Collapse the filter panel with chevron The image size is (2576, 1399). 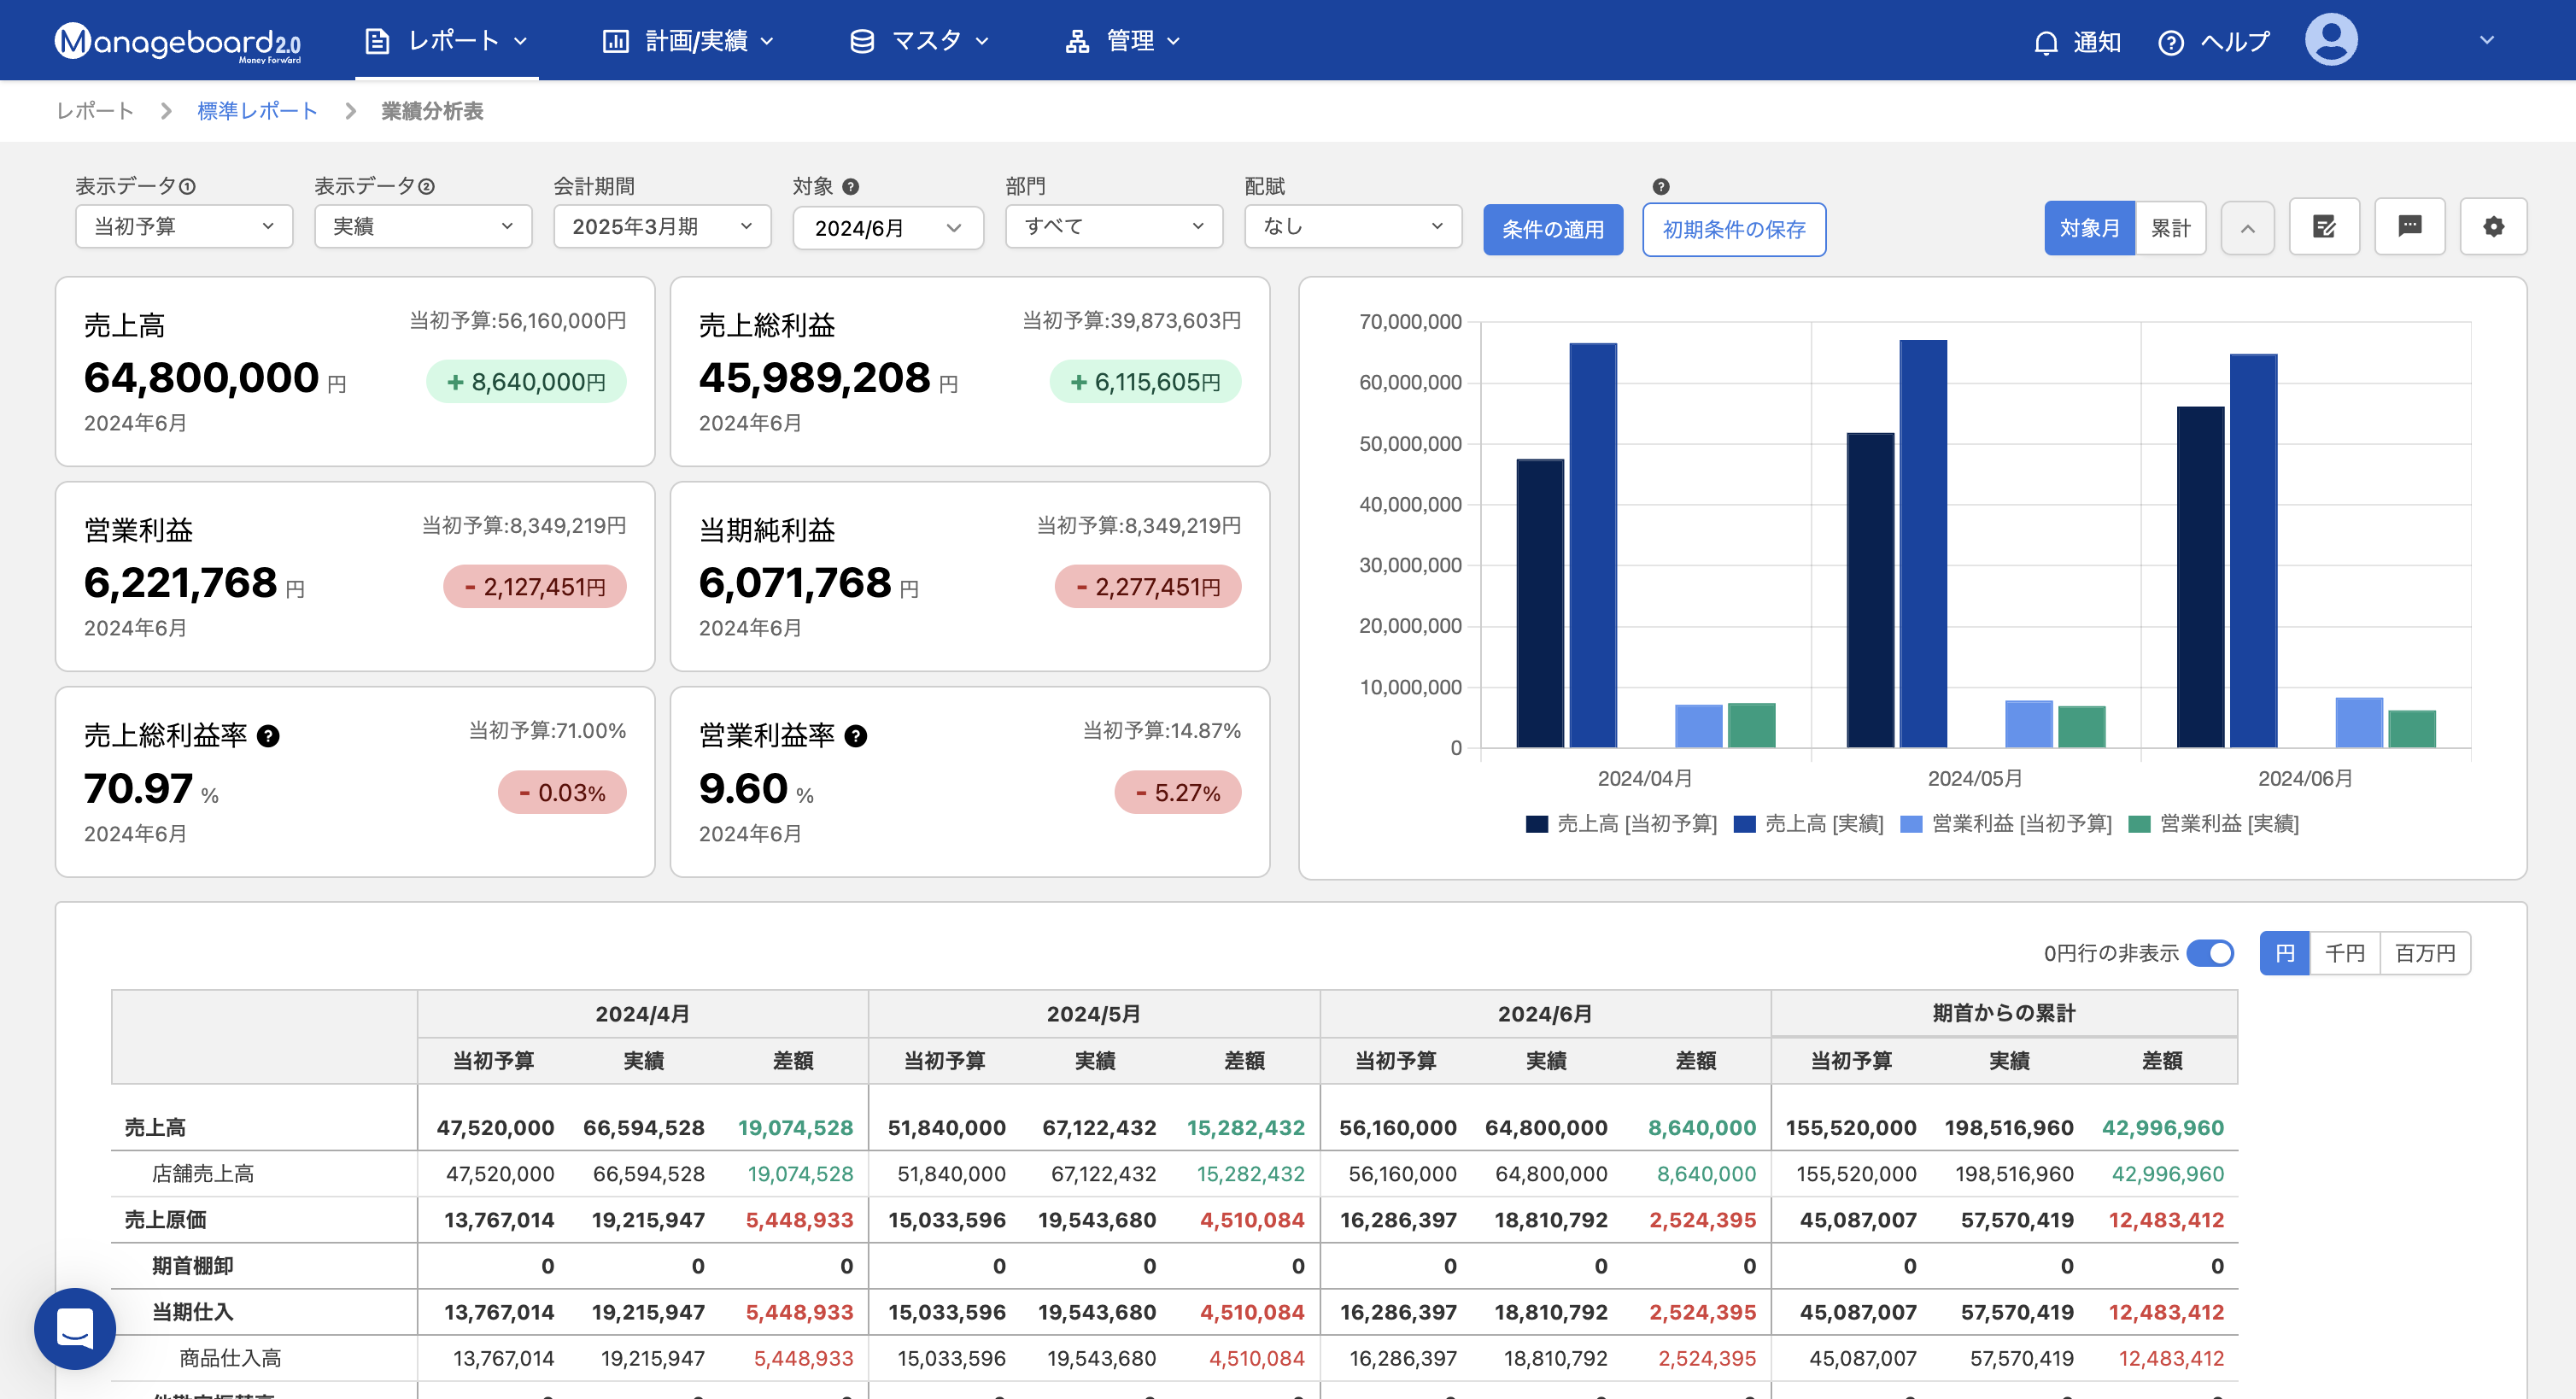(2247, 228)
